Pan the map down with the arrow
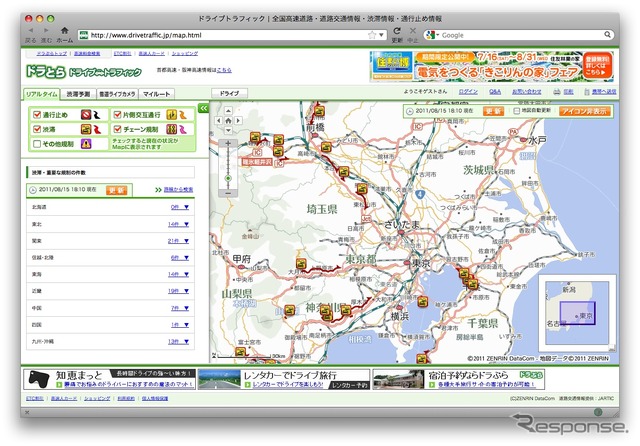640x446 pixels. (x=228, y=130)
